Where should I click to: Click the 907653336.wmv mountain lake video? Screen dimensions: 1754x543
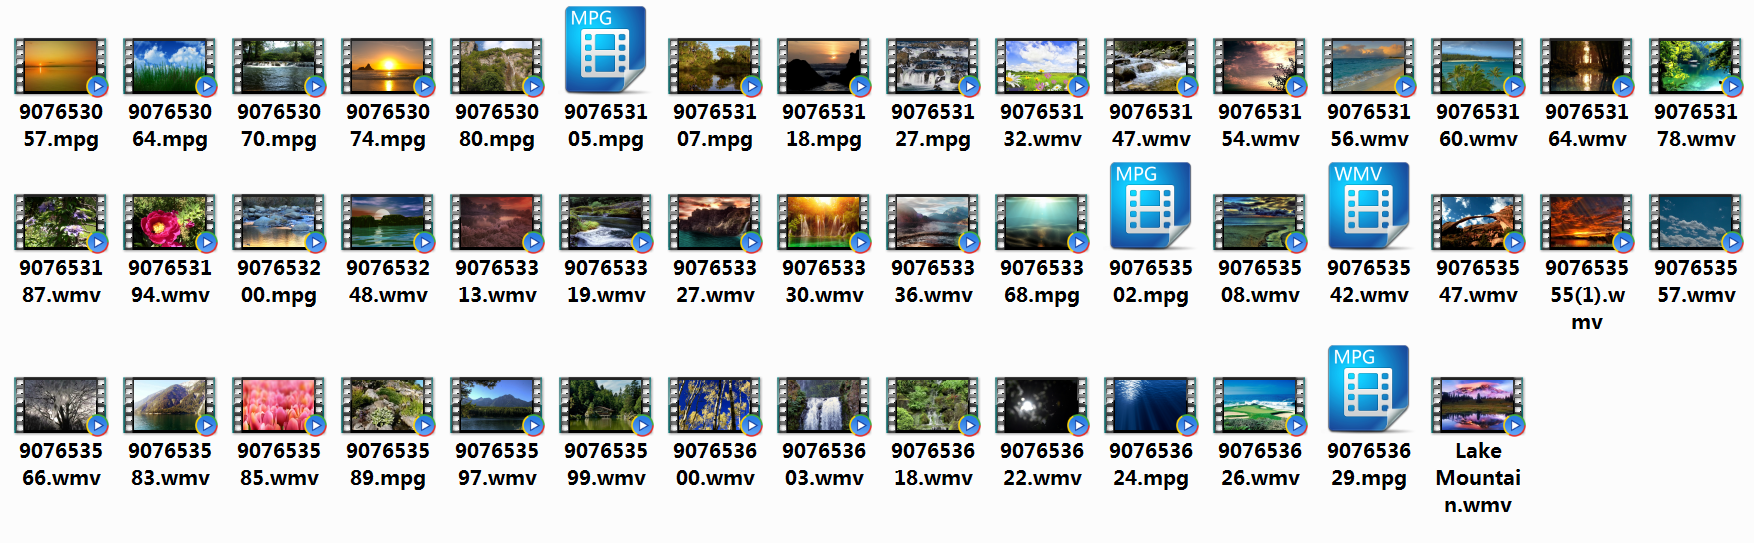933,222
